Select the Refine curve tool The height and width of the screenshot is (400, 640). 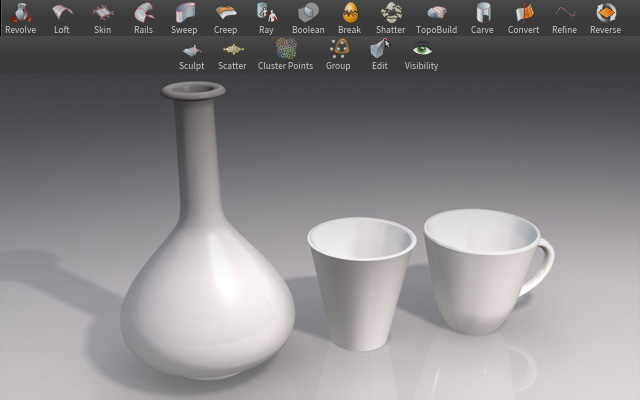(x=564, y=18)
